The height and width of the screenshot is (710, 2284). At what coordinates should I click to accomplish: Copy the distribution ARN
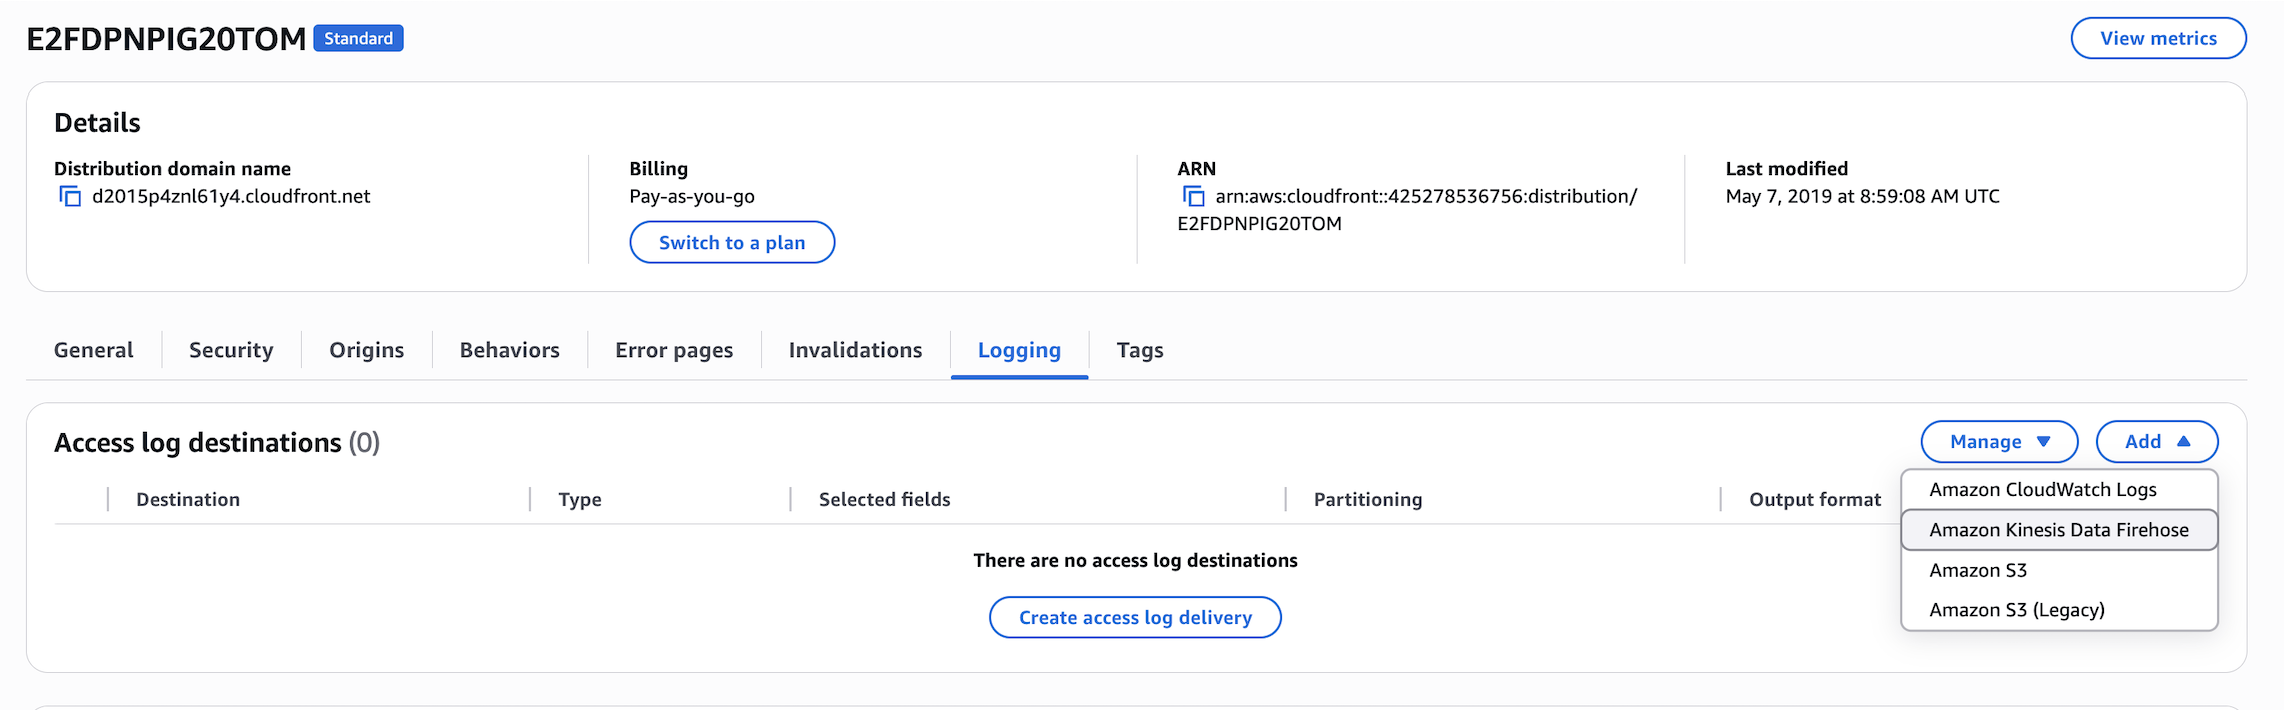[x=1196, y=196]
